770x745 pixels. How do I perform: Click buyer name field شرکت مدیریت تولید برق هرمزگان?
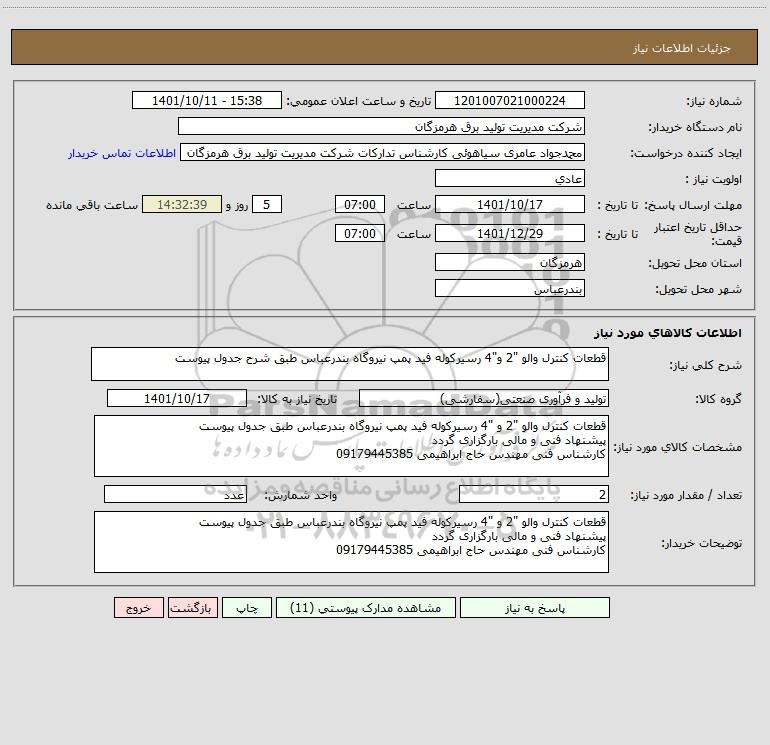coord(381,126)
